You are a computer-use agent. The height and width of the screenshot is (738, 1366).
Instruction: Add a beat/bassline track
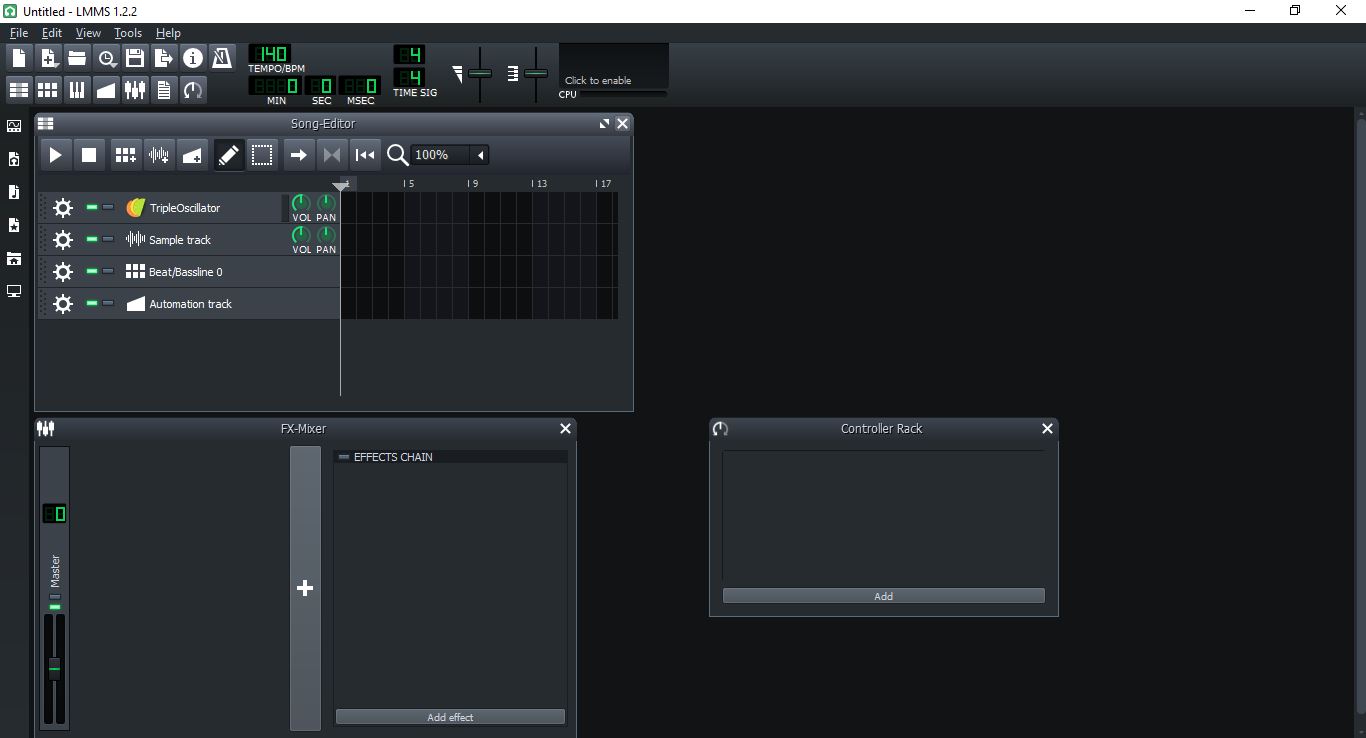[125, 155]
